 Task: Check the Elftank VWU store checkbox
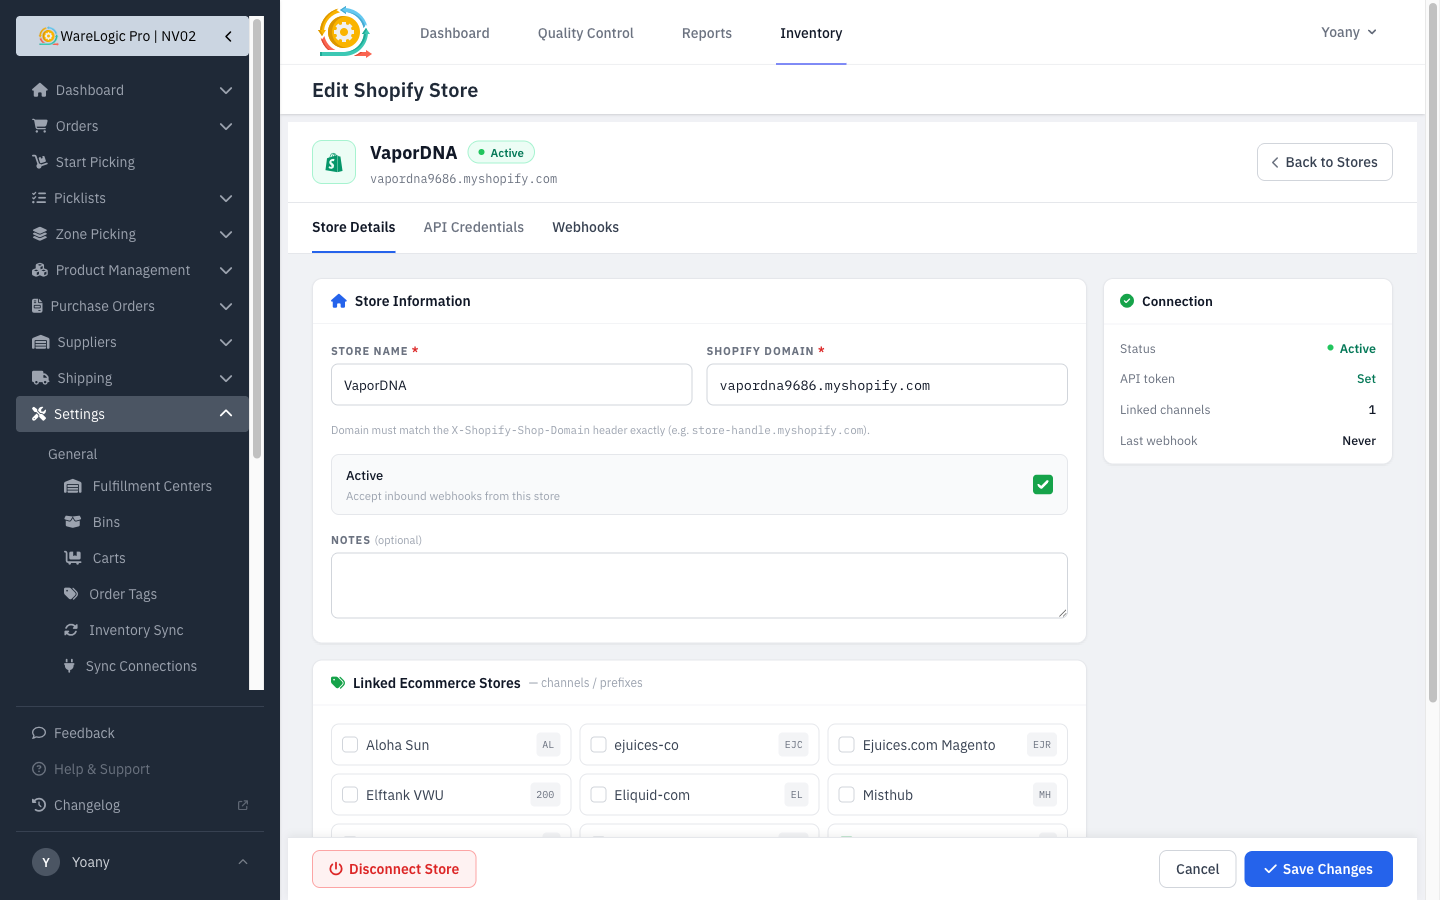pos(350,795)
